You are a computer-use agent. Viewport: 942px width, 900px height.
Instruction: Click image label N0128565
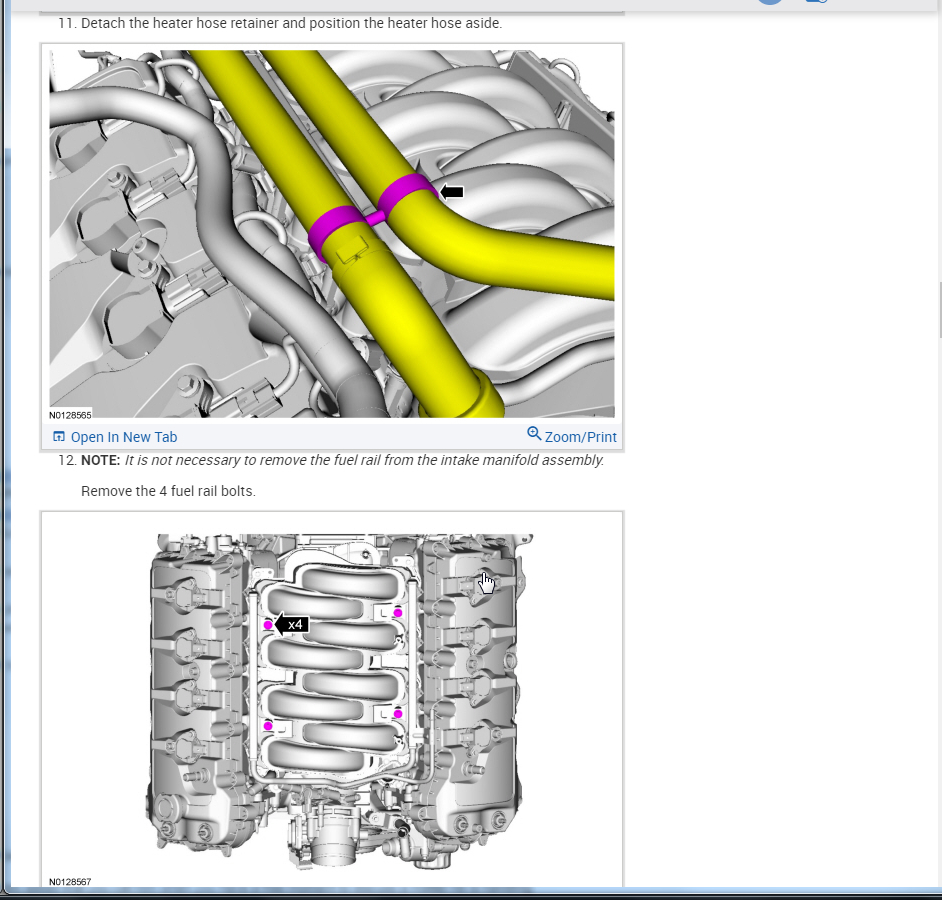point(70,415)
